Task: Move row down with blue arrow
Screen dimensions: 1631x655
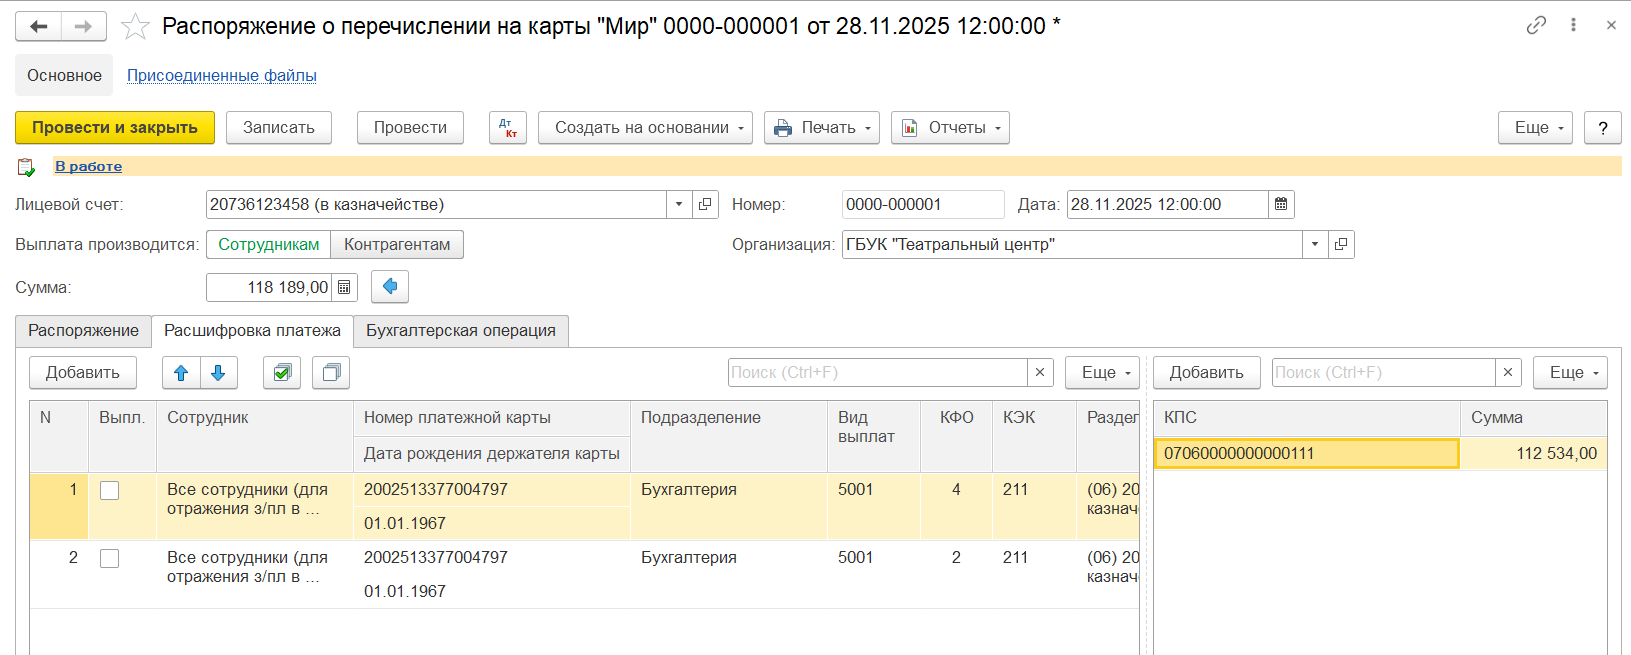Action: [218, 373]
